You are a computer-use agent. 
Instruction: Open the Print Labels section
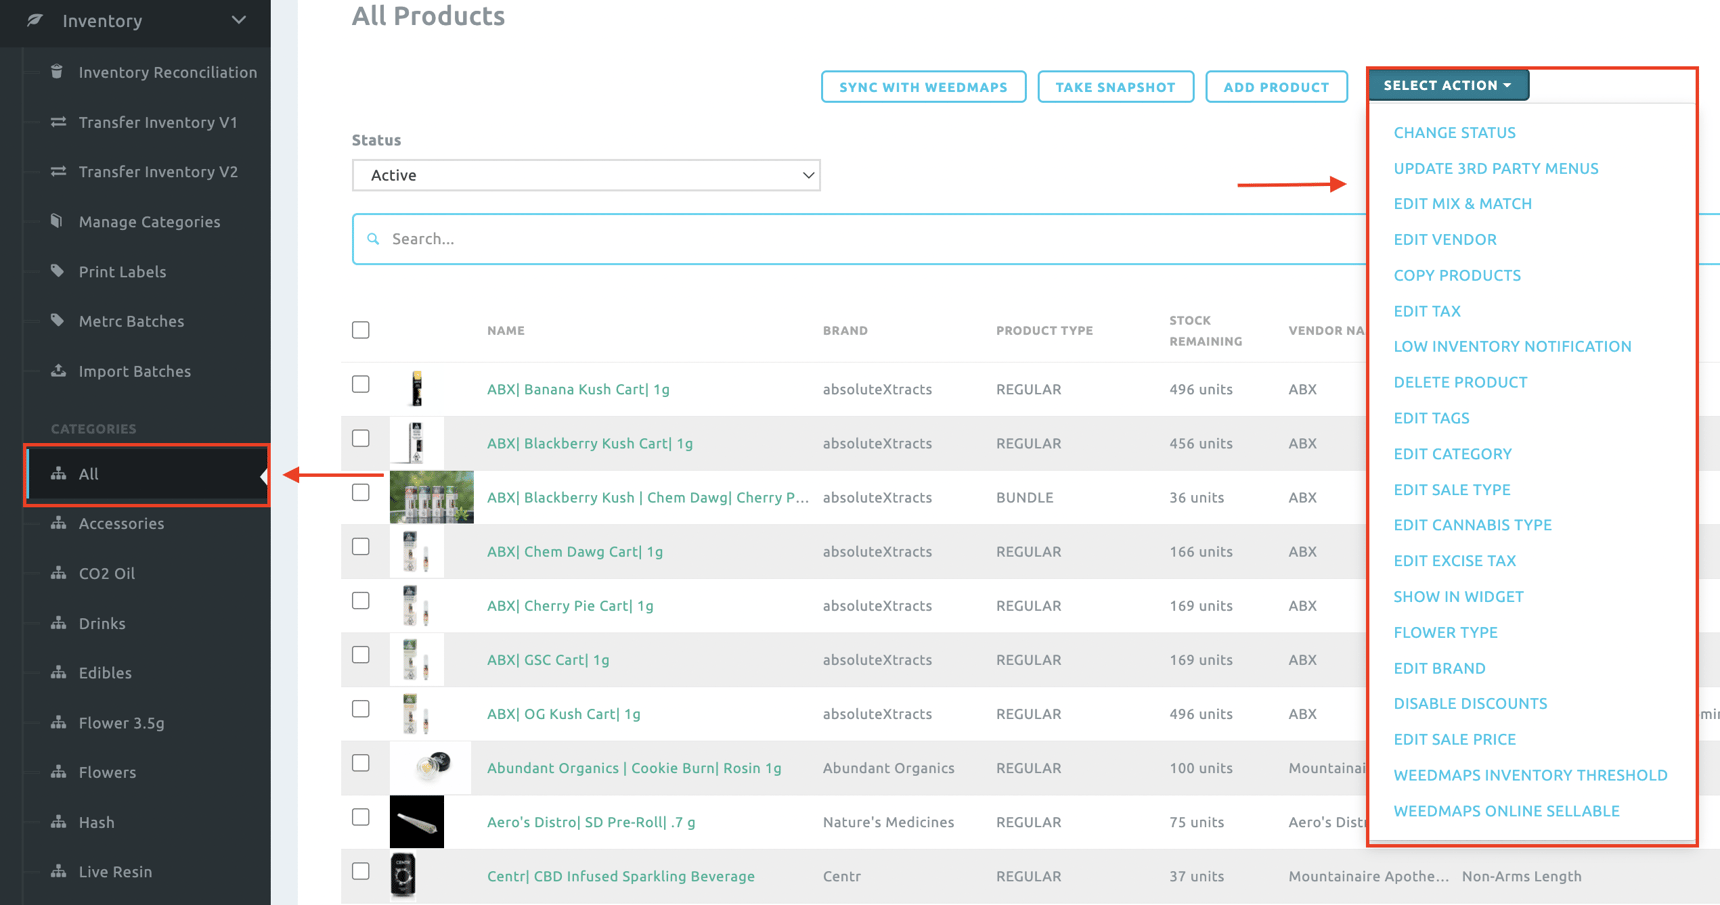122,271
